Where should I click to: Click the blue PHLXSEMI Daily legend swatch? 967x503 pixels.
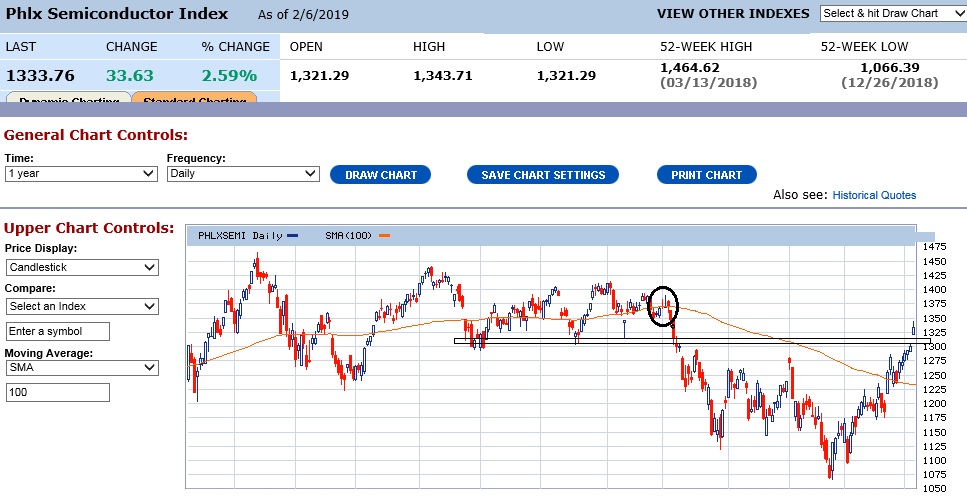[292, 236]
